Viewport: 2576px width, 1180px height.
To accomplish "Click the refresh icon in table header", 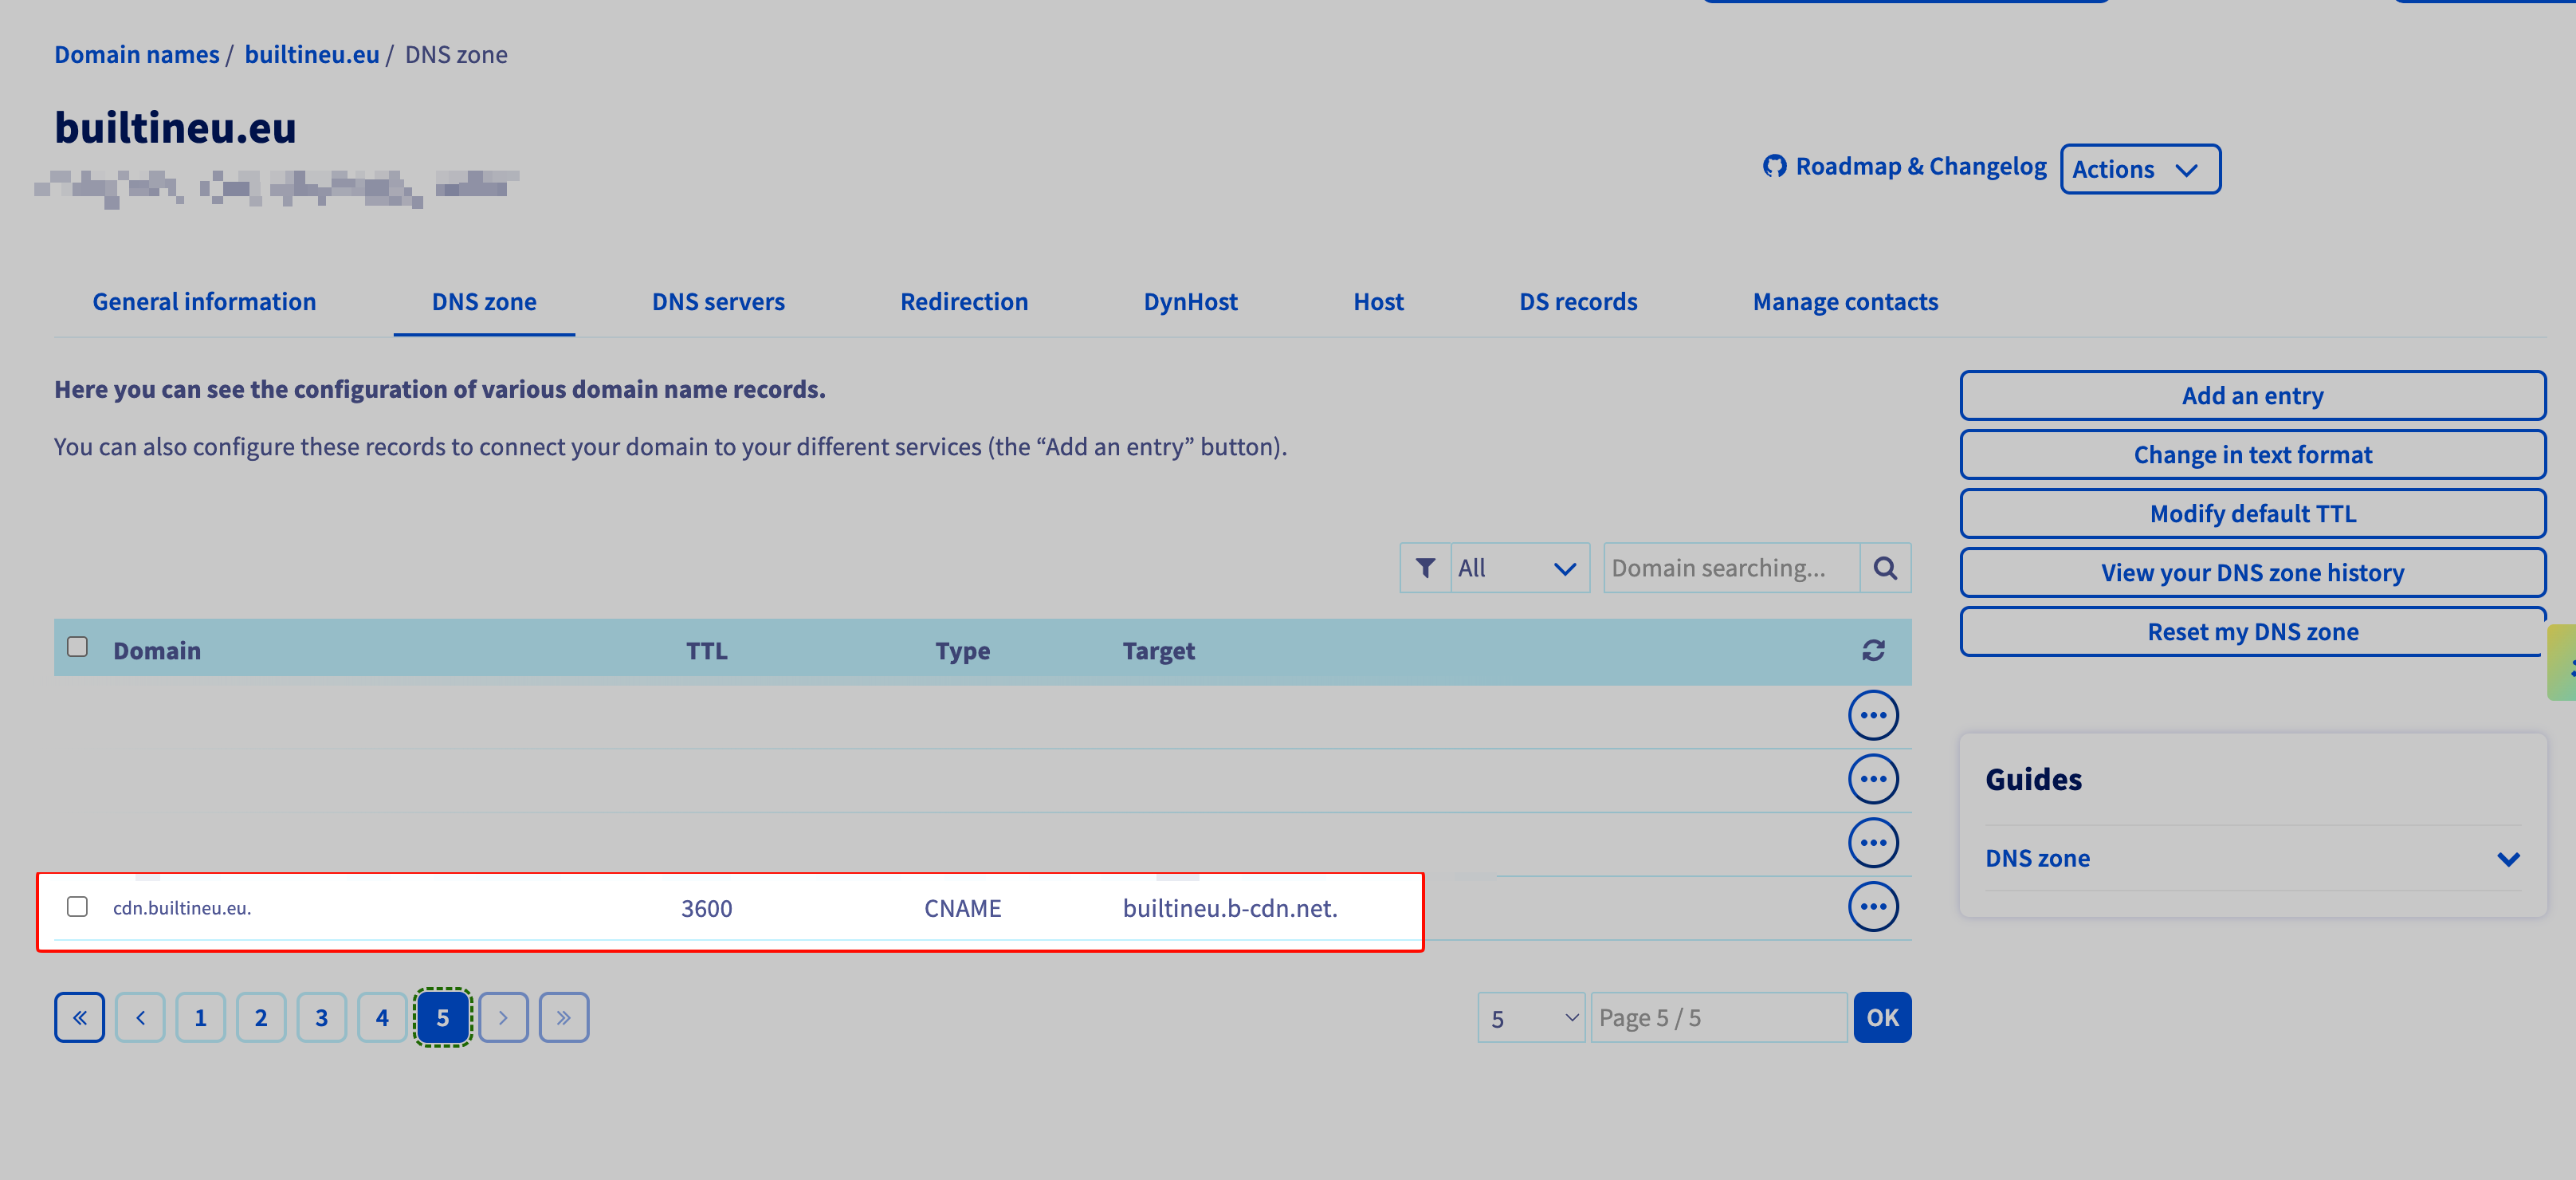I will (1873, 650).
